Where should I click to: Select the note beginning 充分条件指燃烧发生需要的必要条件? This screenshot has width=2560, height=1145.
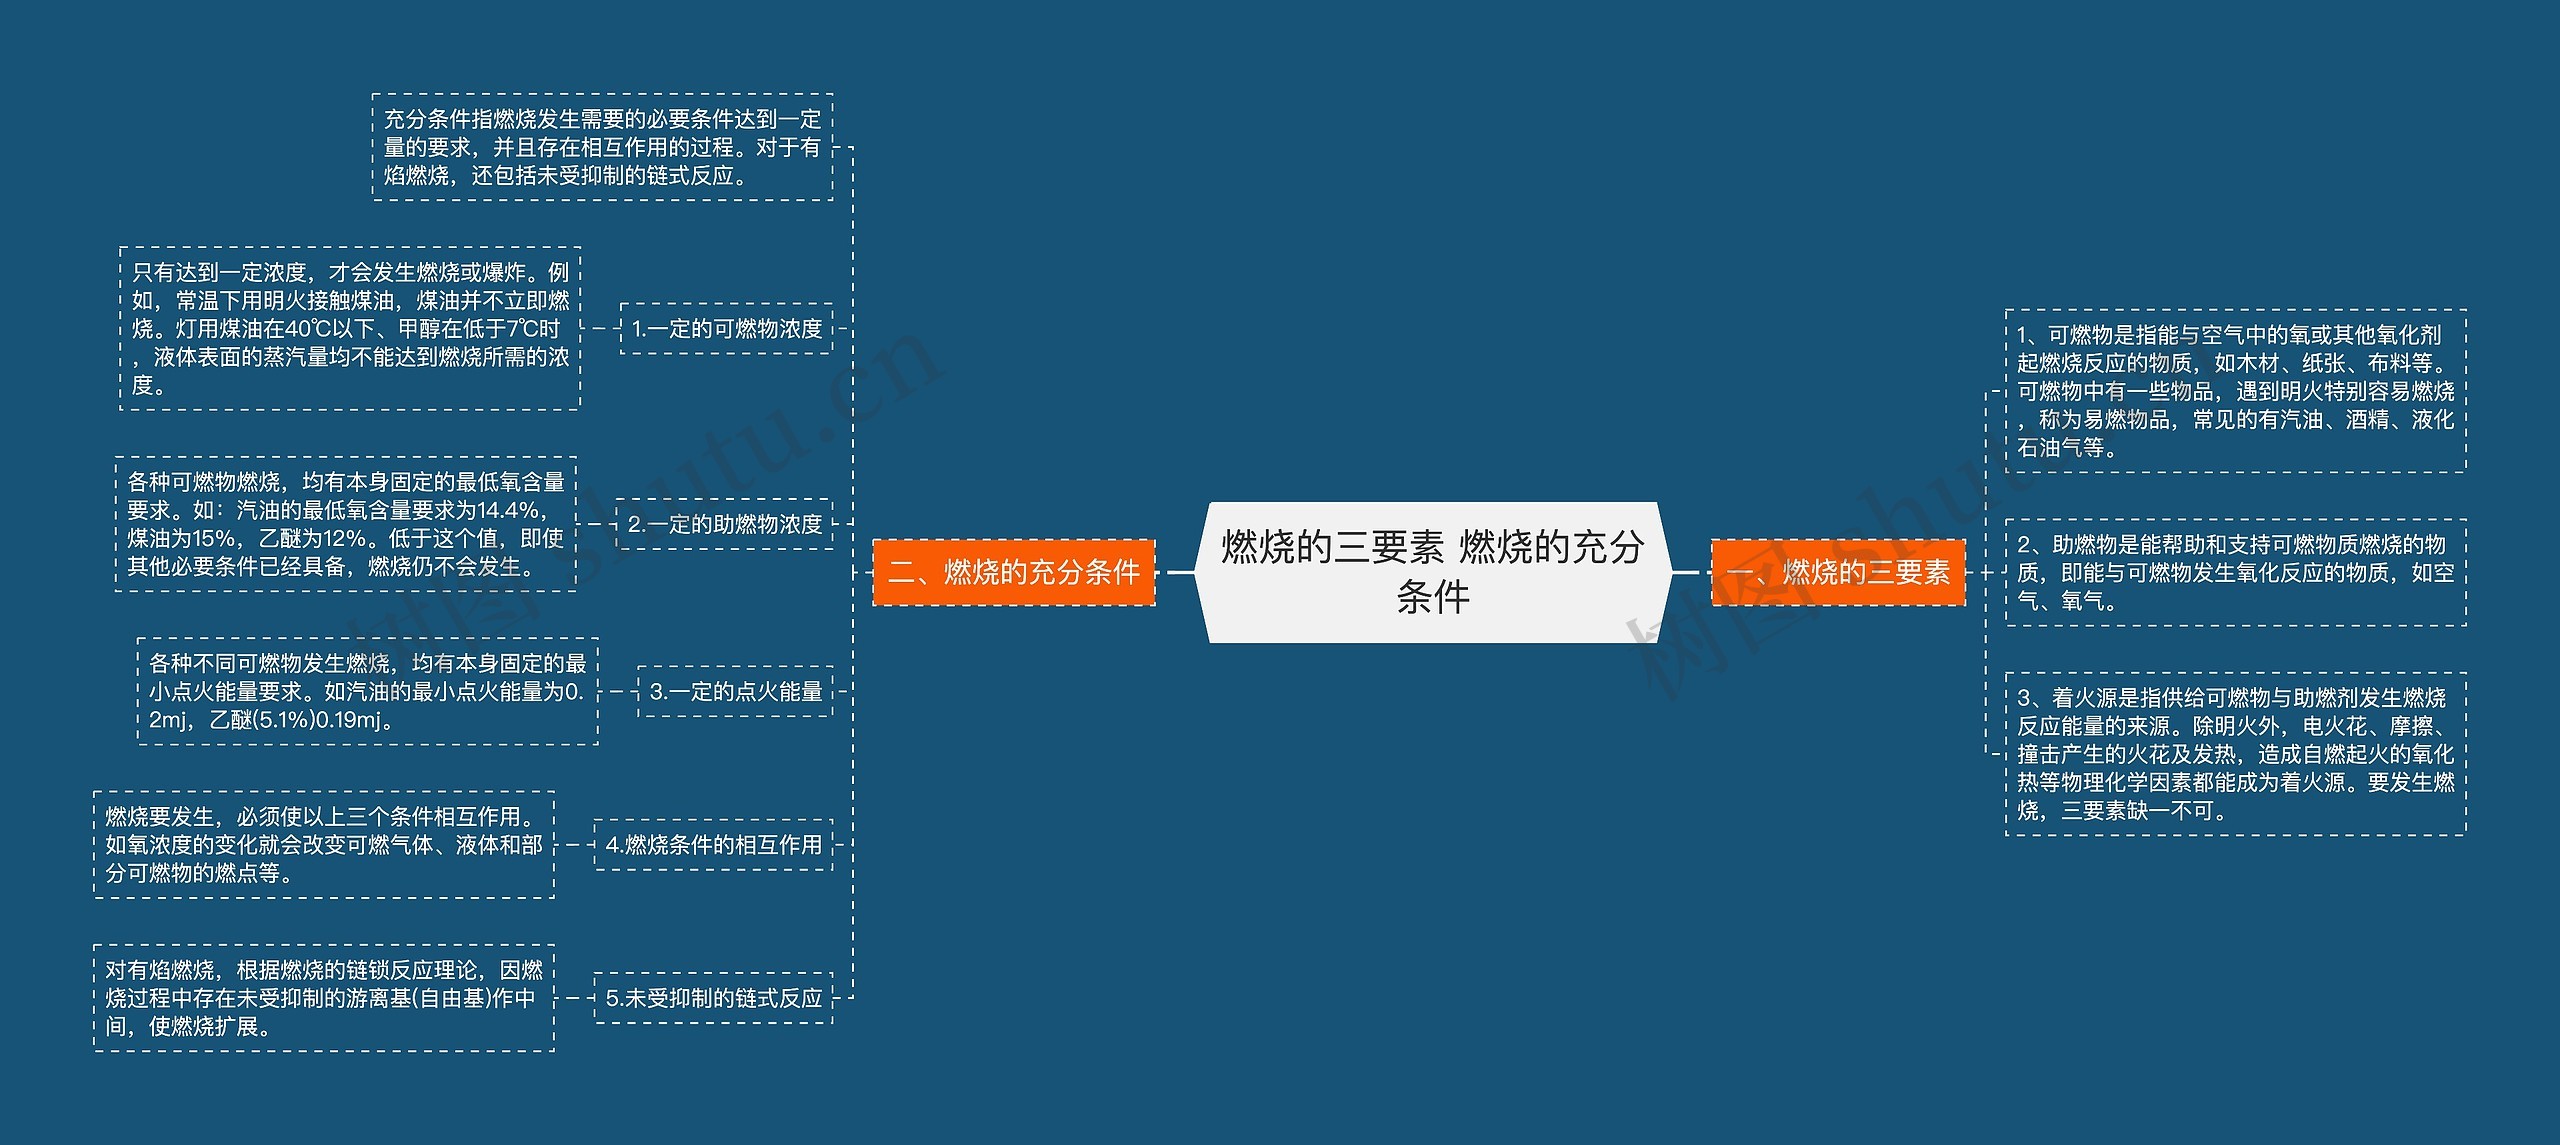click(602, 147)
